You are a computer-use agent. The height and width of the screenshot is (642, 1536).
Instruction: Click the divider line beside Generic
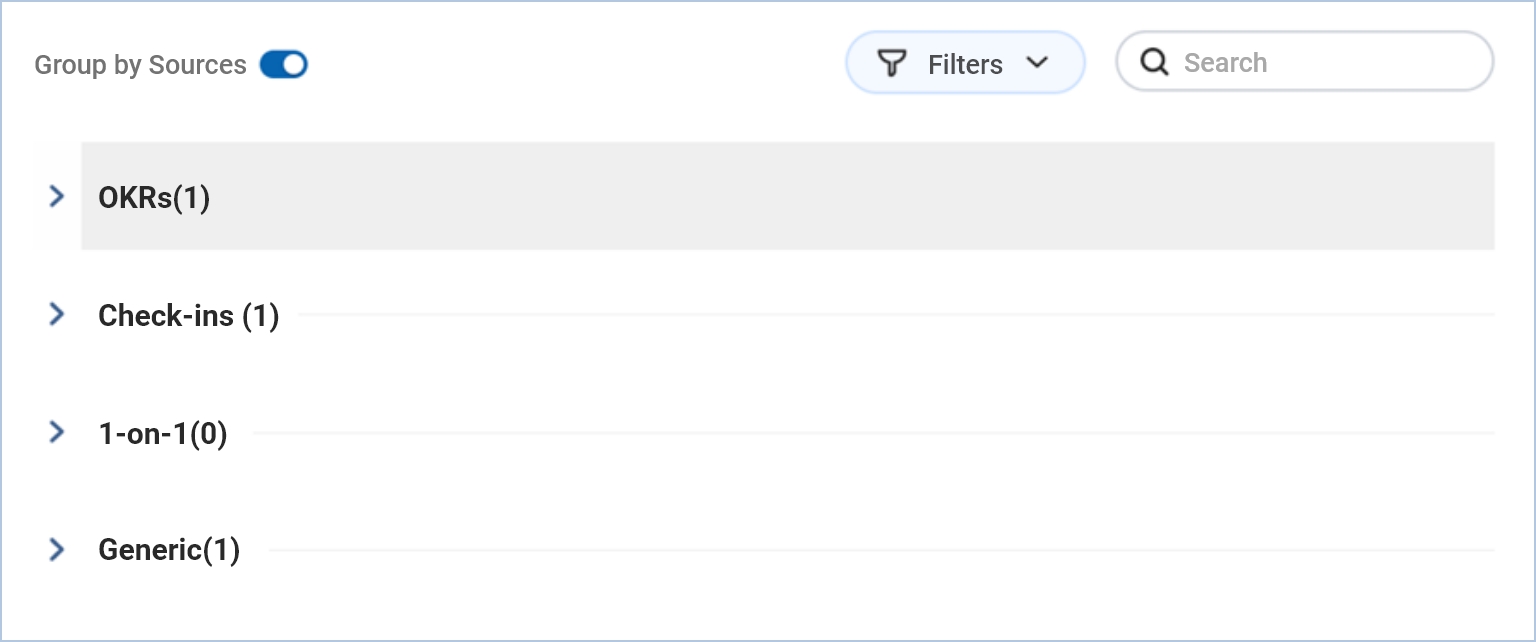(x=880, y=550)
